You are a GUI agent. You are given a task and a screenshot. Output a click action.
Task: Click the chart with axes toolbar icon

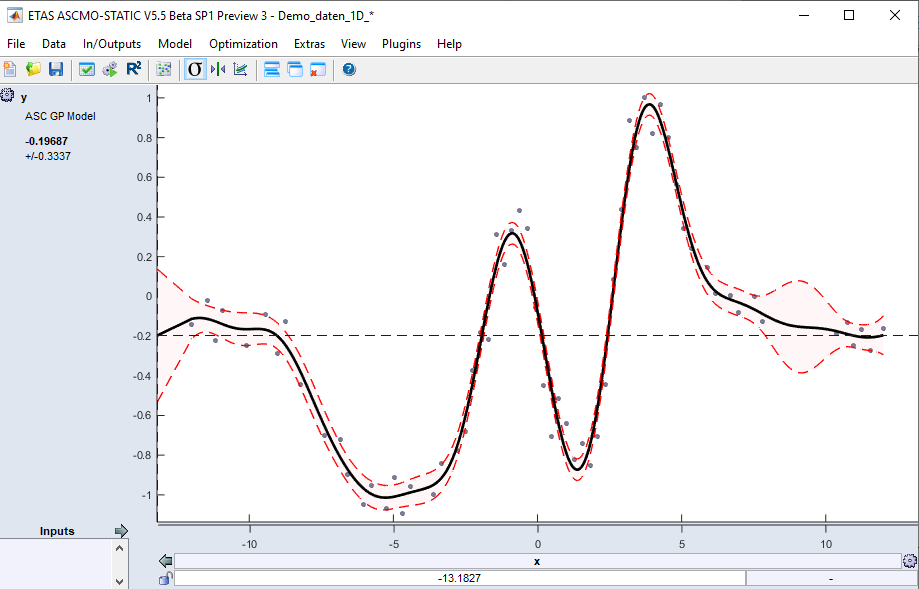coord(240,70)
